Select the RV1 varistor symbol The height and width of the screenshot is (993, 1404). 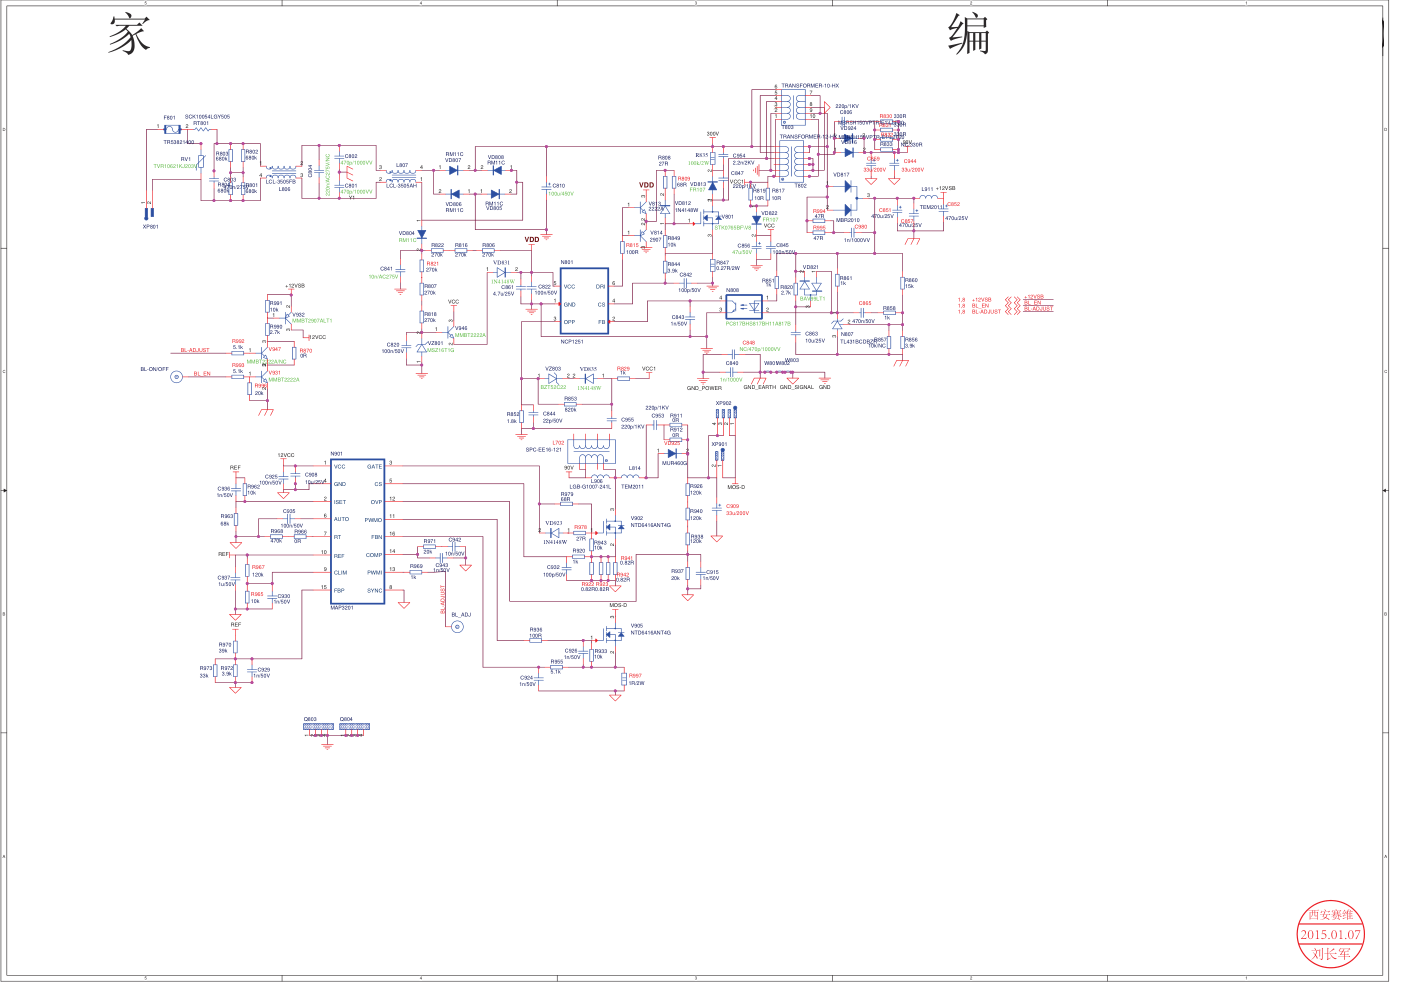[203, 161]
